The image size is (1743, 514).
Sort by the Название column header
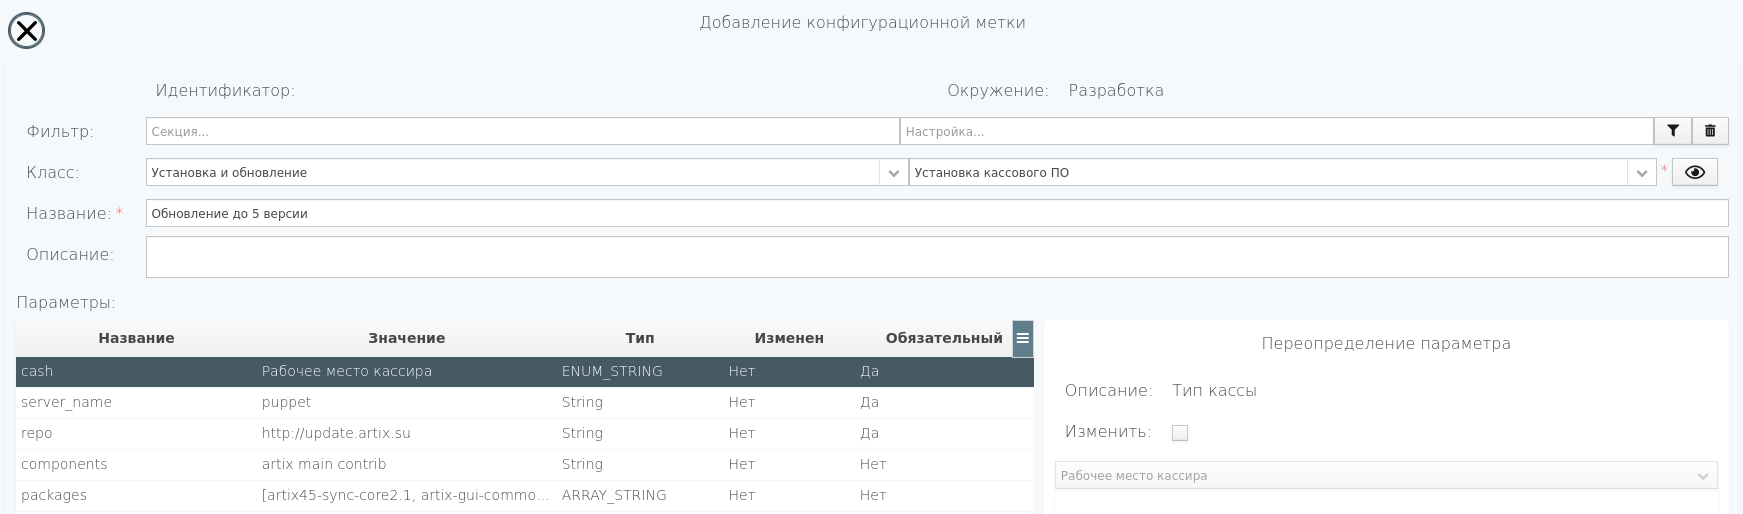coord(136,338)
